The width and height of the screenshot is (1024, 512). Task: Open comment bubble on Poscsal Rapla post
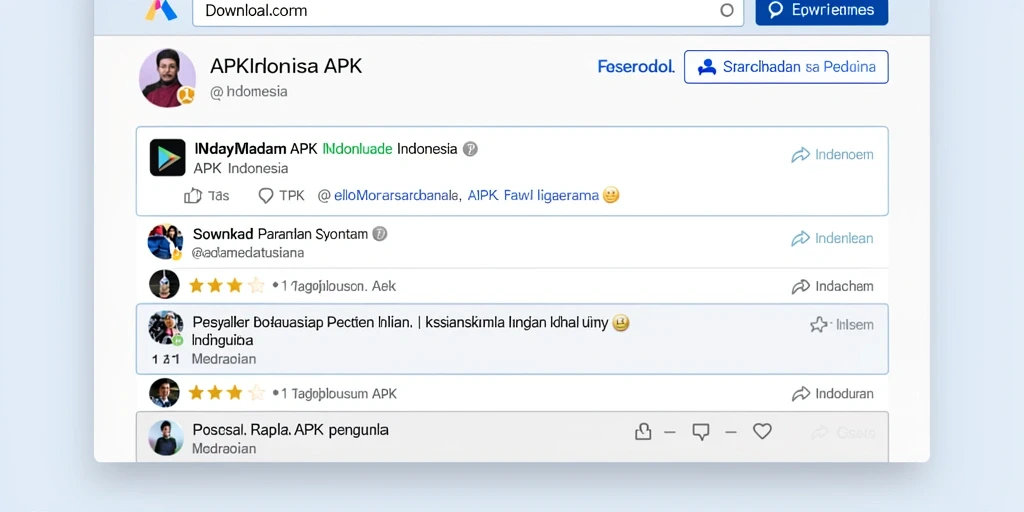click(x=701, y=432)
